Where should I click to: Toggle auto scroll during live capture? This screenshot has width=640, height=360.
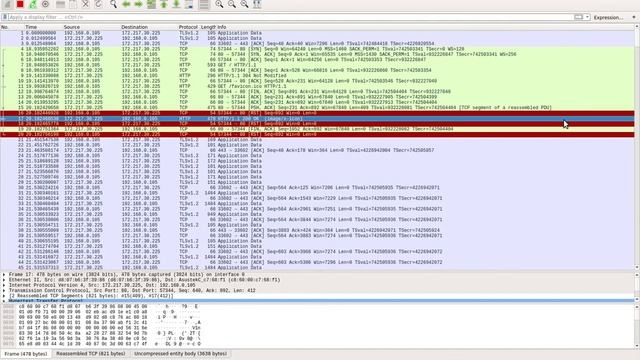pos(189,4)
